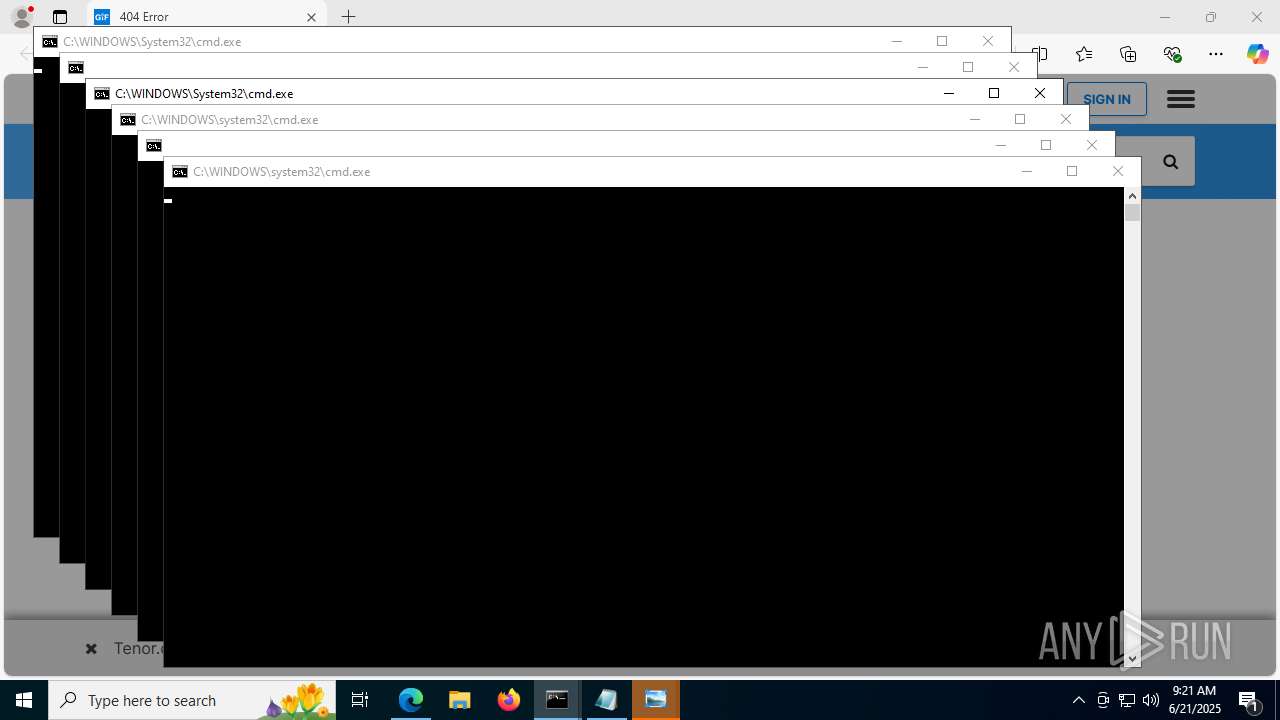The image size is (1280, 720).
Task: Open Microsoft Edge from taskbar
Action: 411,700
